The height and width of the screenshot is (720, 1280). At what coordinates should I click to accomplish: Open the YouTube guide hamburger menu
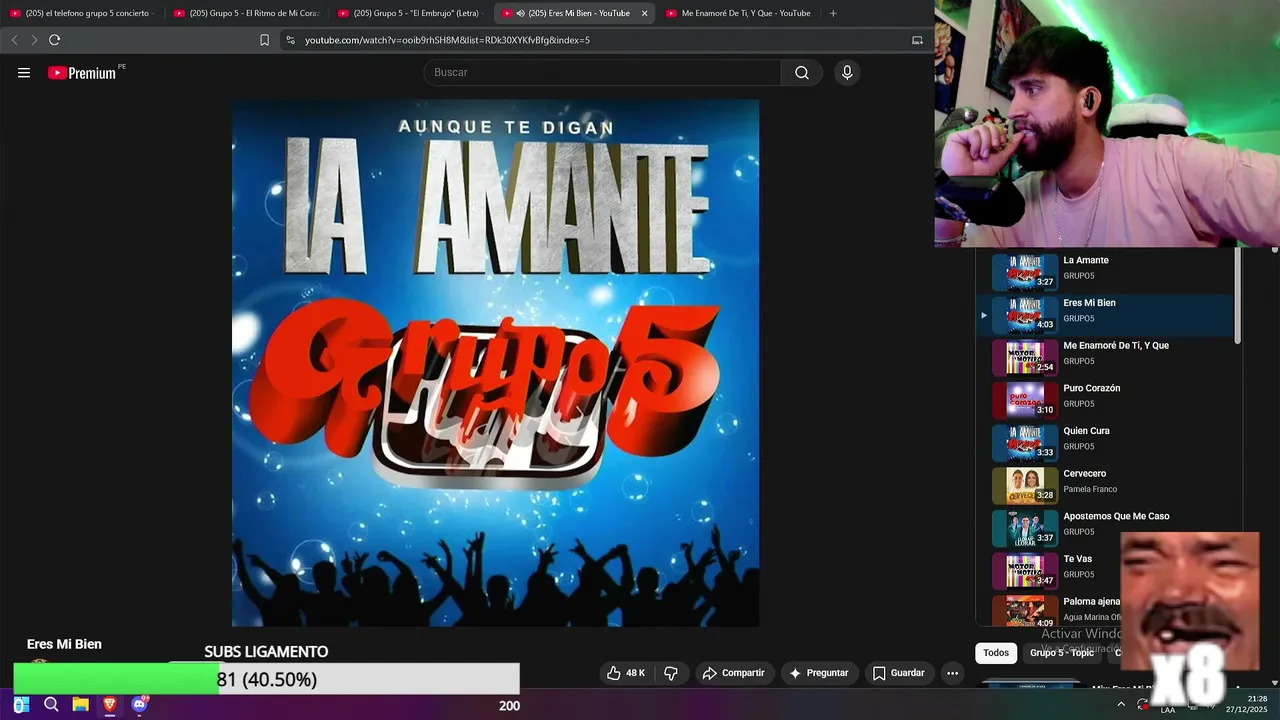click(x=24, y=73)
